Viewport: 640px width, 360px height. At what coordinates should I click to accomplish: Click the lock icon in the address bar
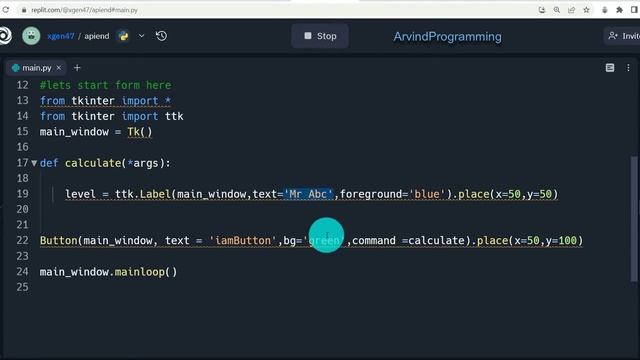24,10
